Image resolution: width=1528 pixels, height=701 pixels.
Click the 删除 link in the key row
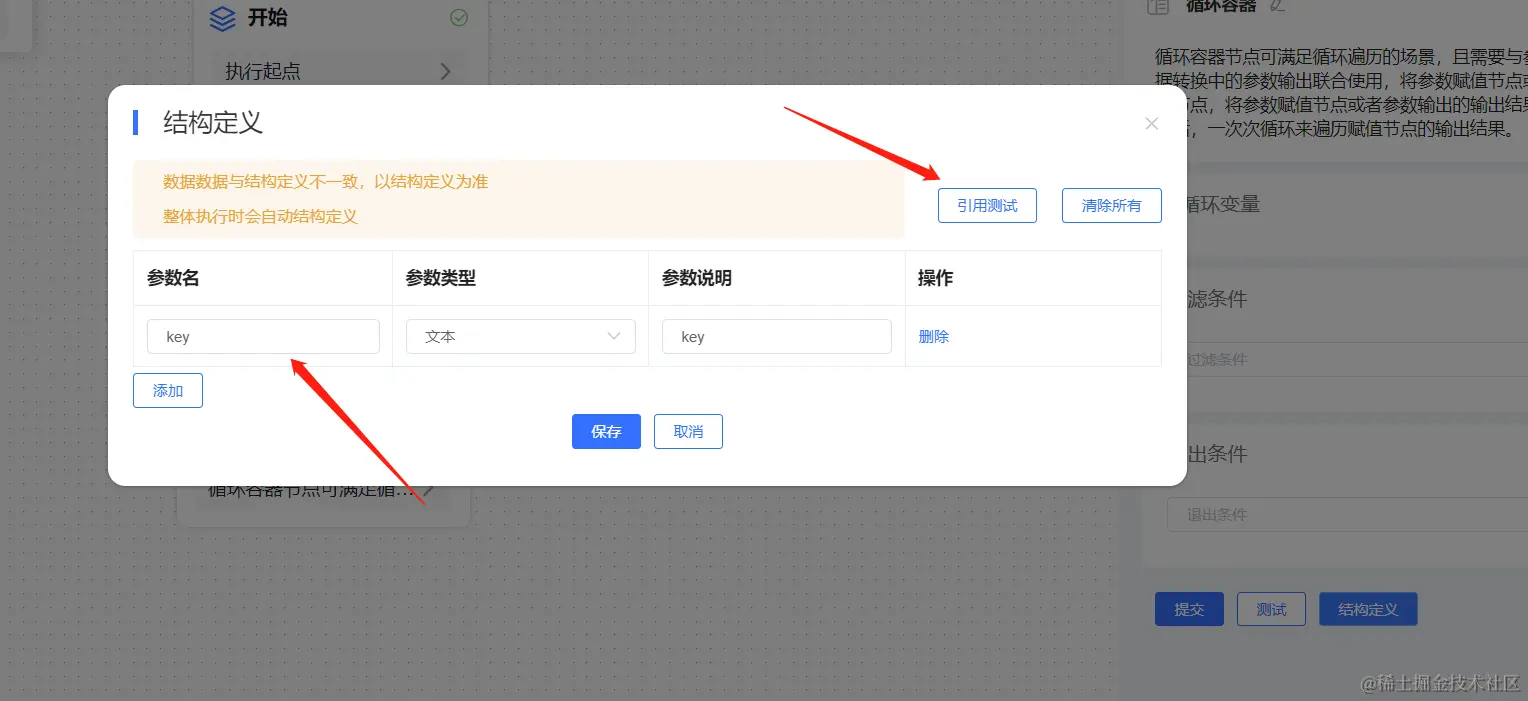(x=933, y=337)
